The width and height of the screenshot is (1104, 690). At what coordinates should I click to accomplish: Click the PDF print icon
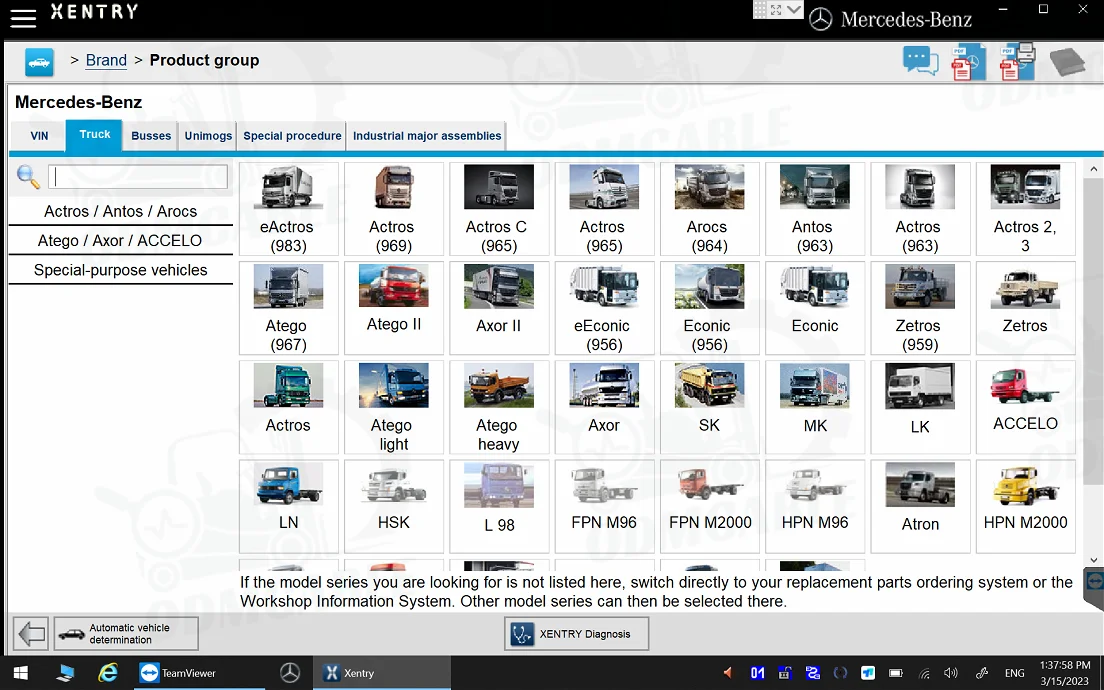[x=1017, y=62]
